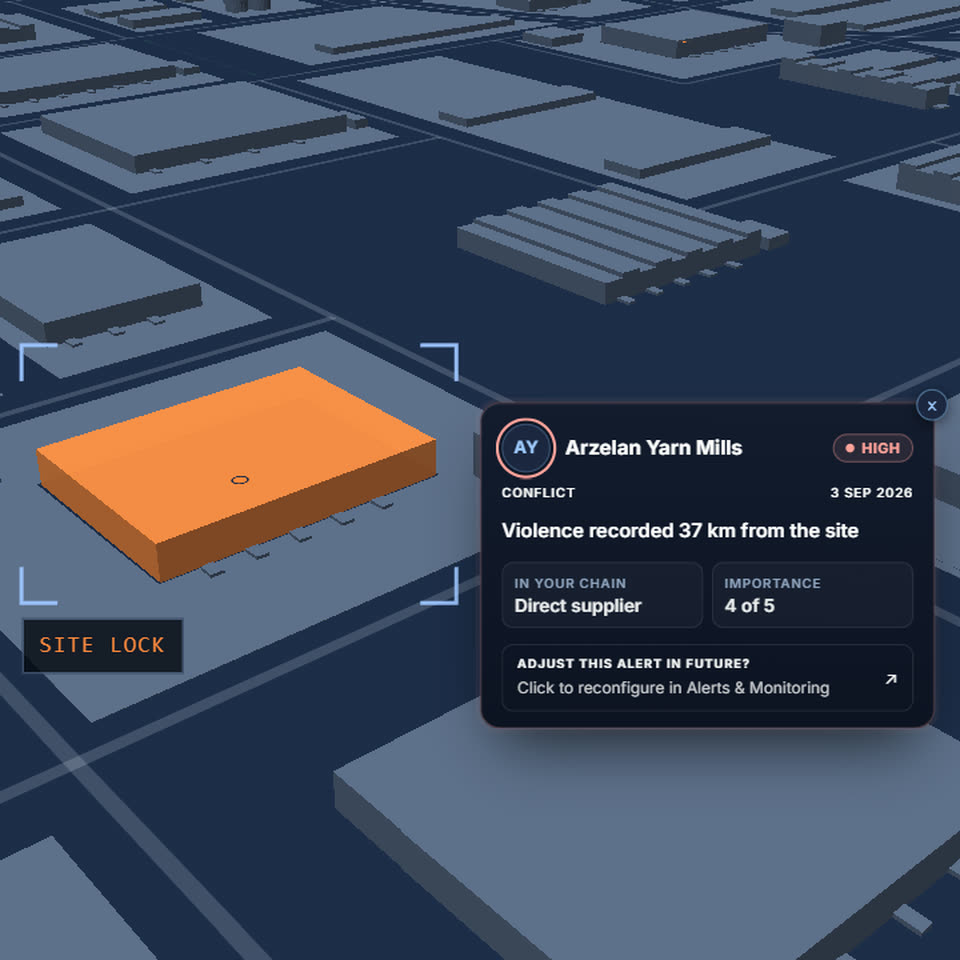Click the SITE LOCK label
The height and width of the screenshot is (960, 960).
pos(102,645)
